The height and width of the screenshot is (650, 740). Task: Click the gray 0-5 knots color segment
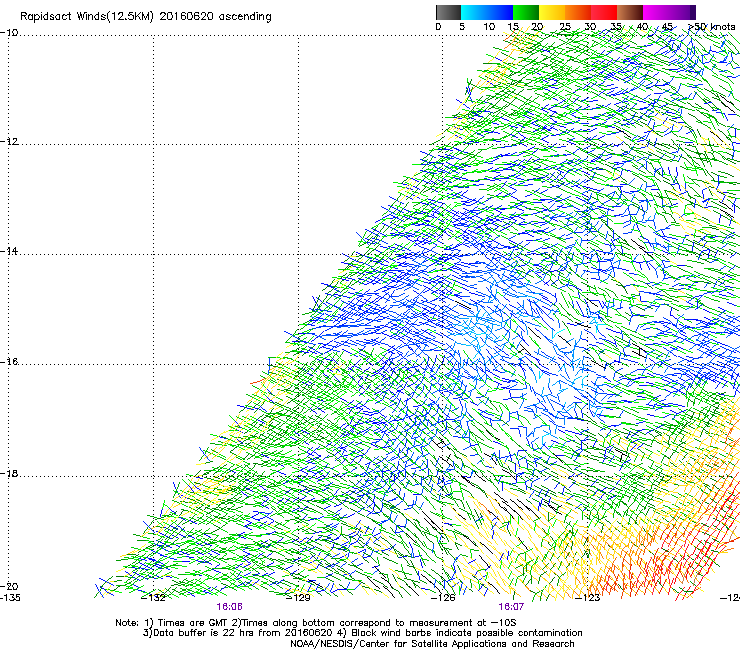(x=448, y=12)
